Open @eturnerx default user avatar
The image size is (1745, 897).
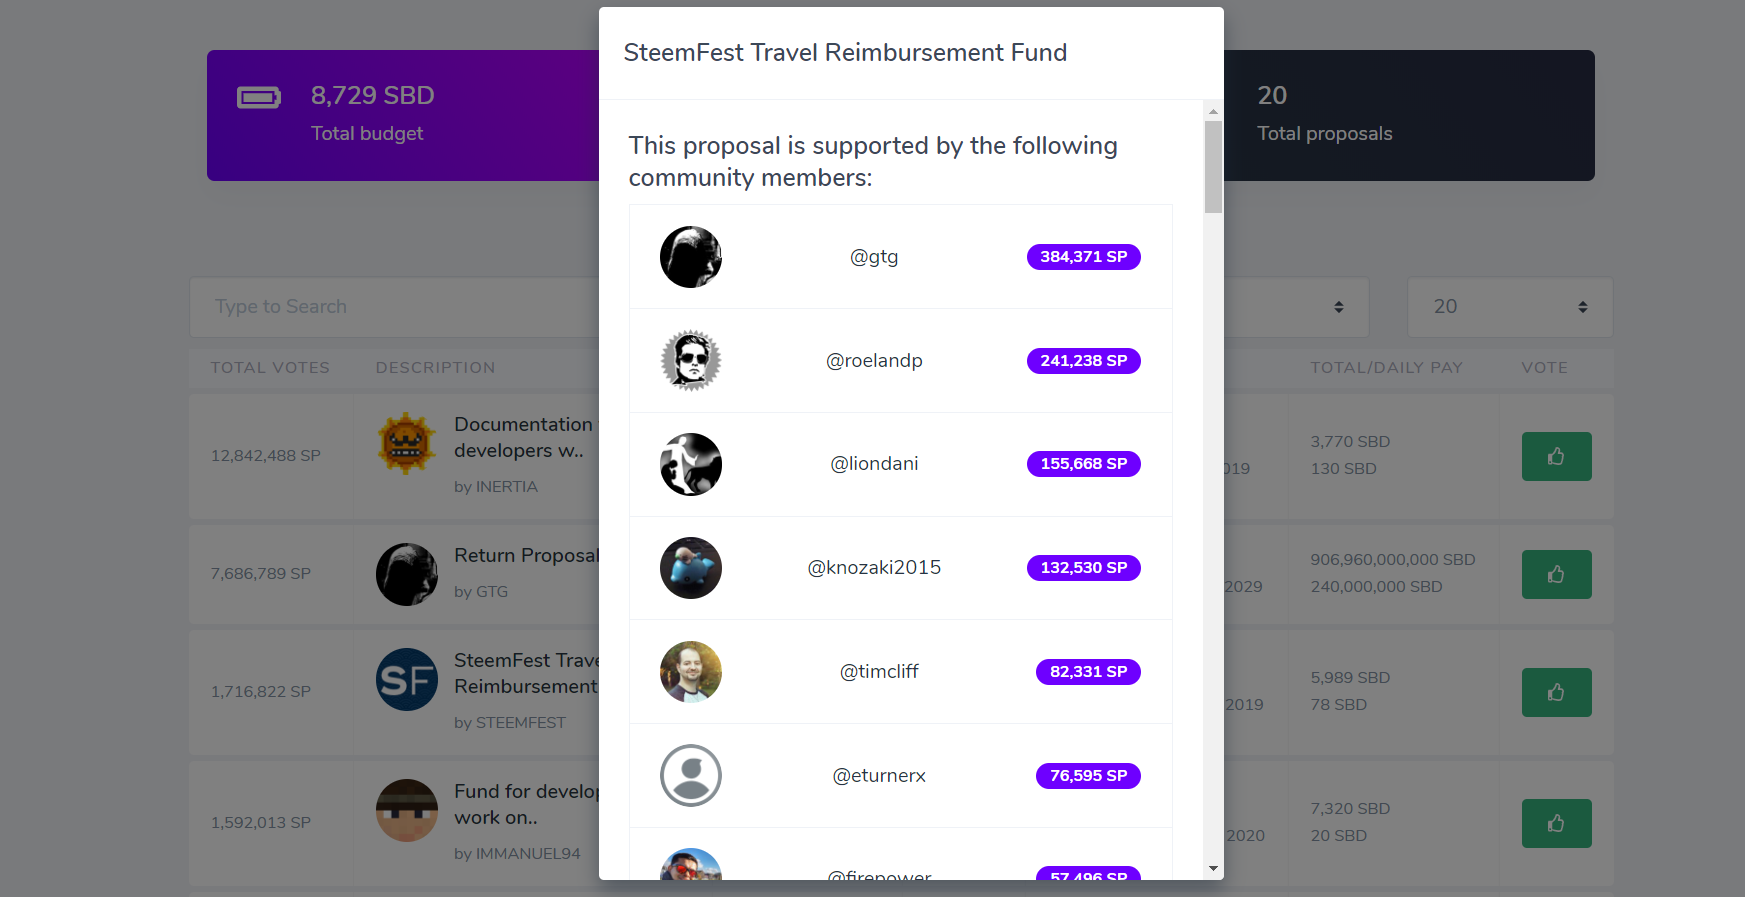(691, 775)
